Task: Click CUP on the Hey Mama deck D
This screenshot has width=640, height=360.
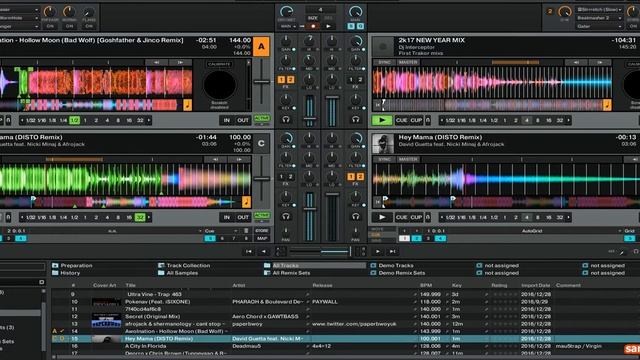Action: point(416,218)
